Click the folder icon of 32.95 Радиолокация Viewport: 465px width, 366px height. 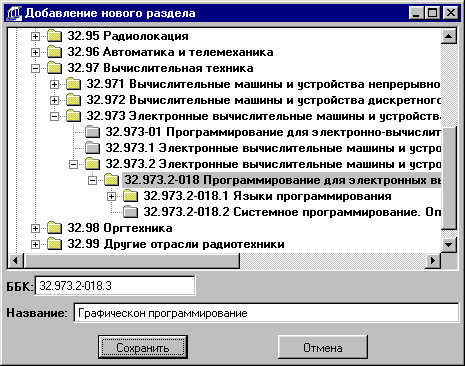tap(54, 36)
